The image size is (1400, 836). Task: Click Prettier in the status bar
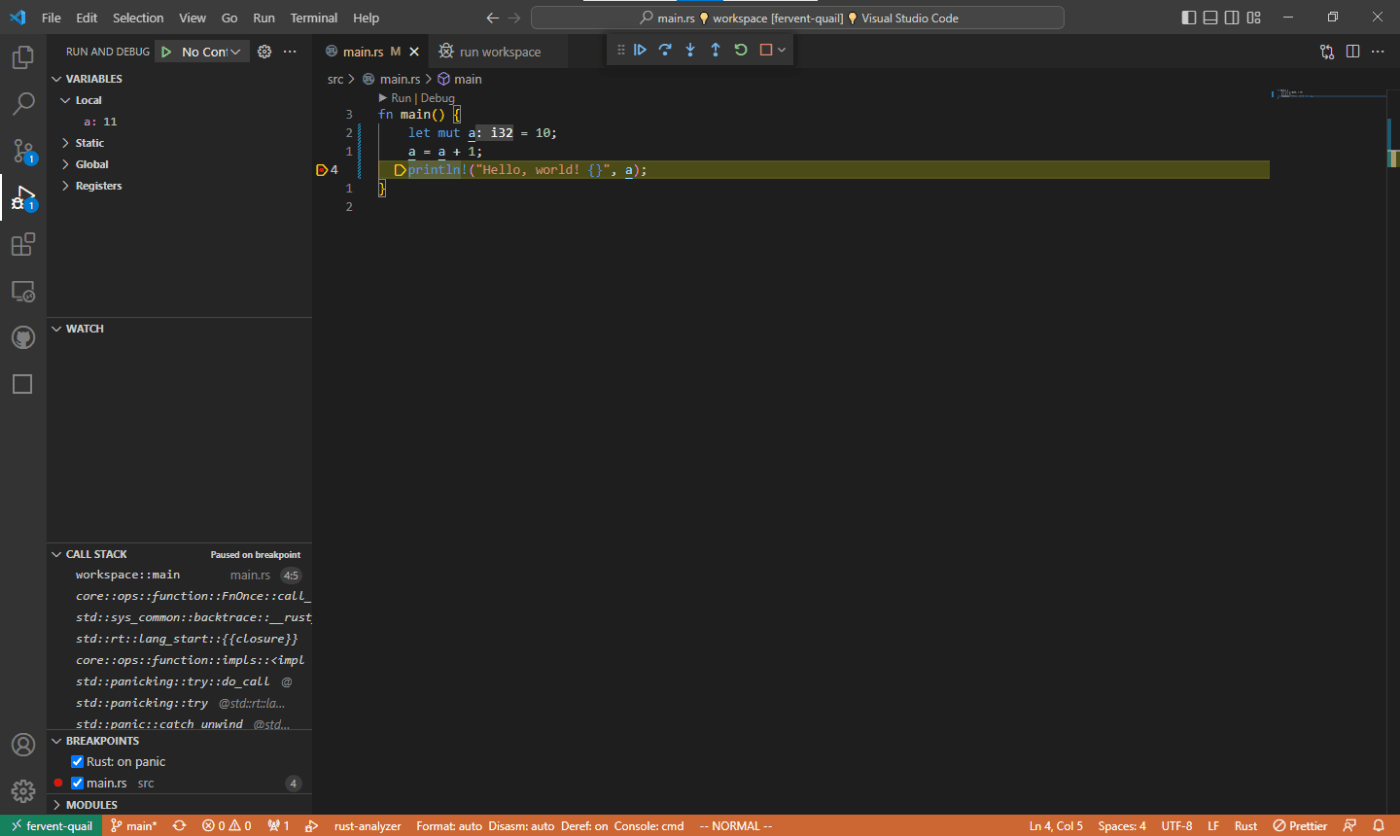pos(1300,826)
